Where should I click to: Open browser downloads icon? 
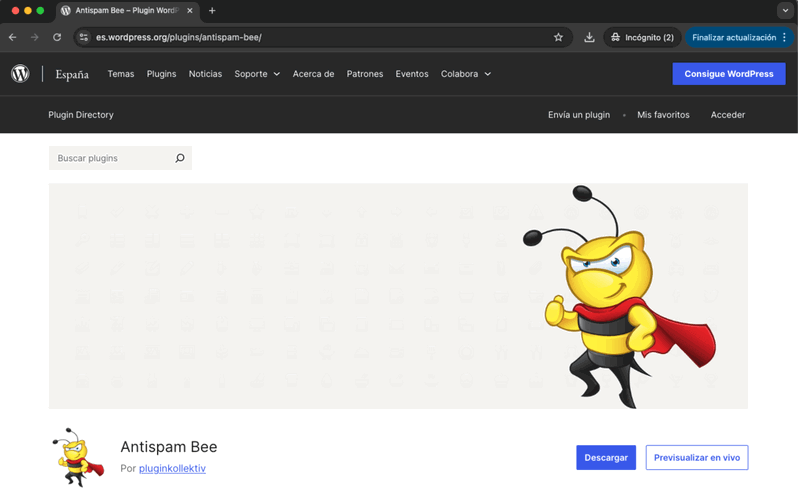(x=589, y=37)
